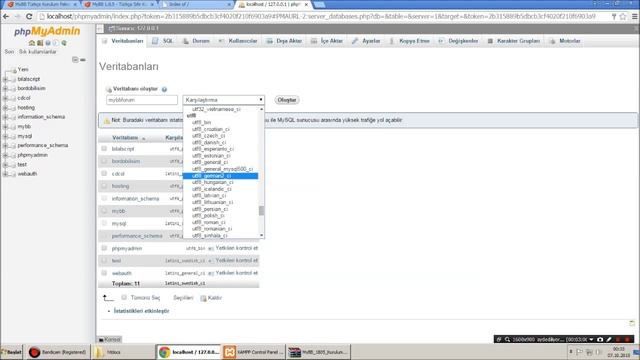Click the link-with-main-panel icon in the sidebar

pyautogui.click(x=83, y=60)
